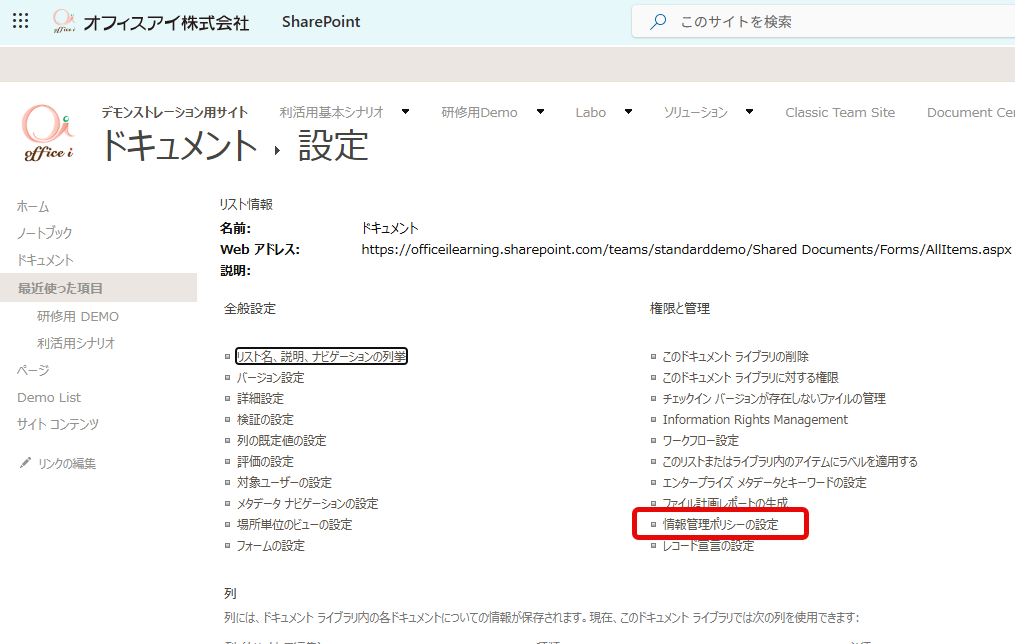1015x644 pixels.
Task: Click このドキュメント ライブラリの削除 link
Action: [735, 356]
